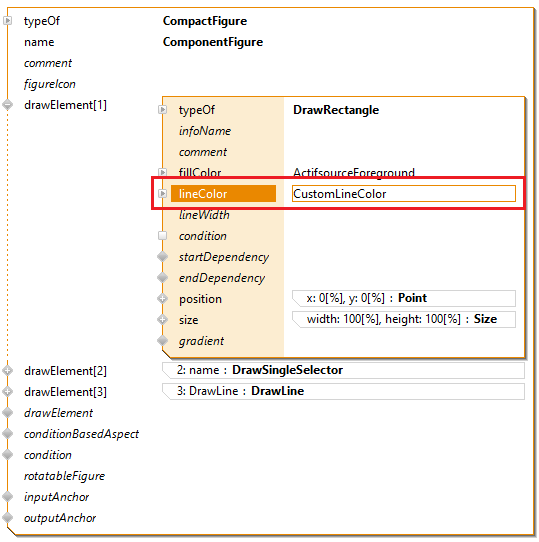Click the CustomLineColor input field
Viewport: 539px width, 542px height.
coord(404,194)
